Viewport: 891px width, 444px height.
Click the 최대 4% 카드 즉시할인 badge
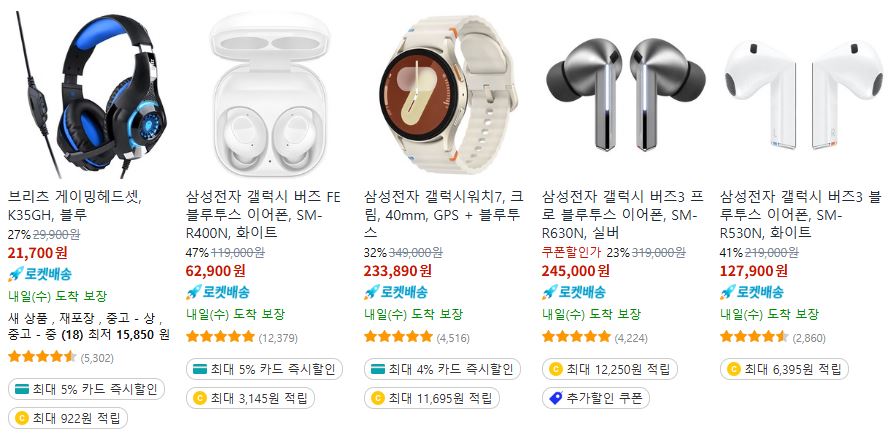point(442,369)
